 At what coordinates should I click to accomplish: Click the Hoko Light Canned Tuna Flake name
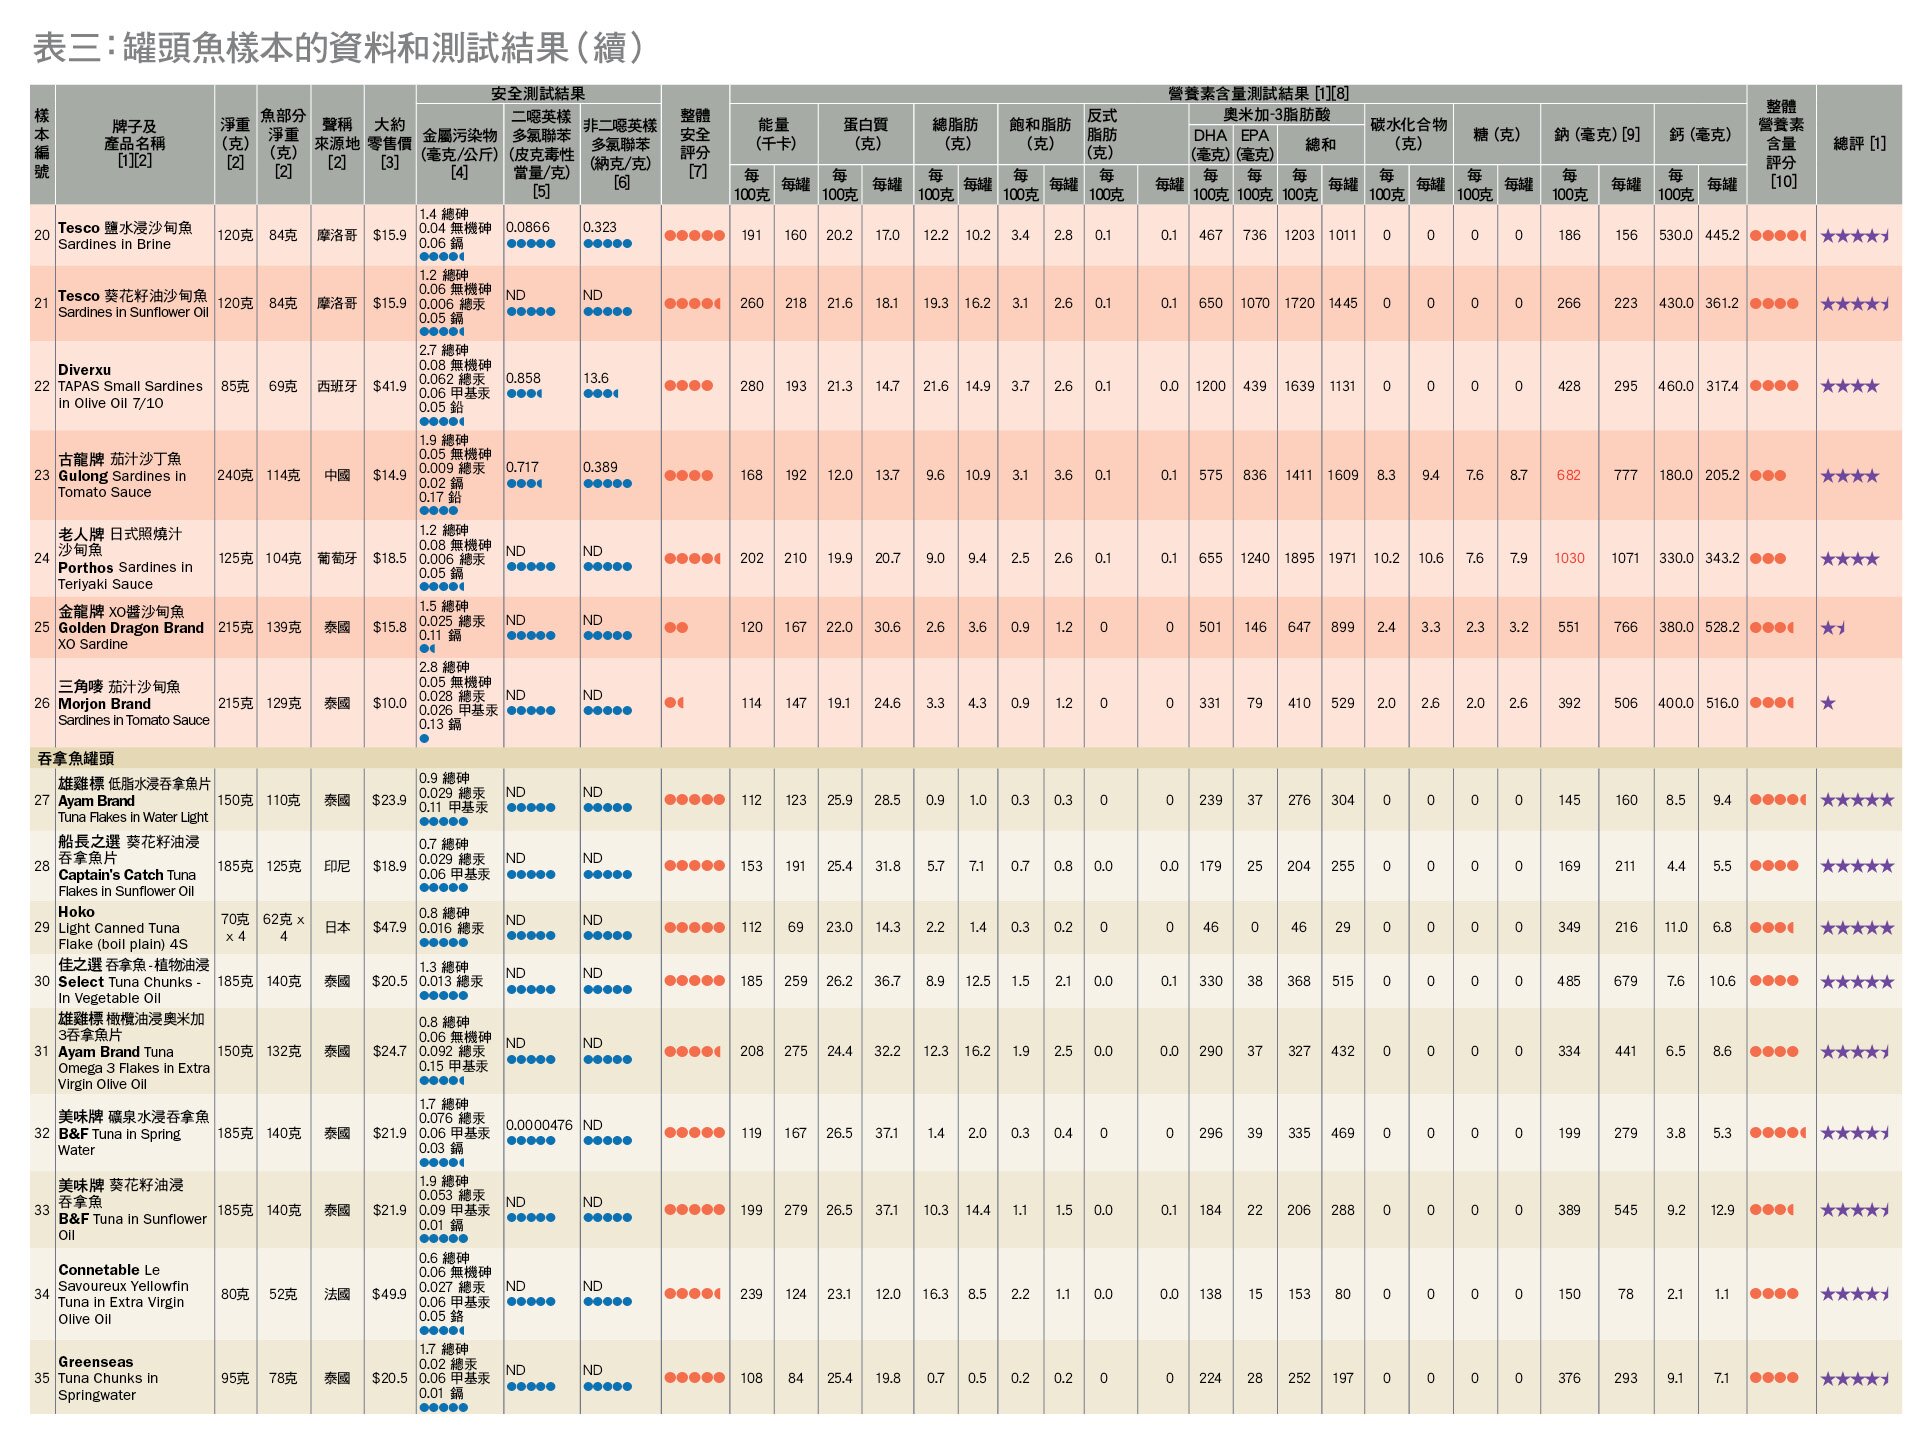point(122,927)
